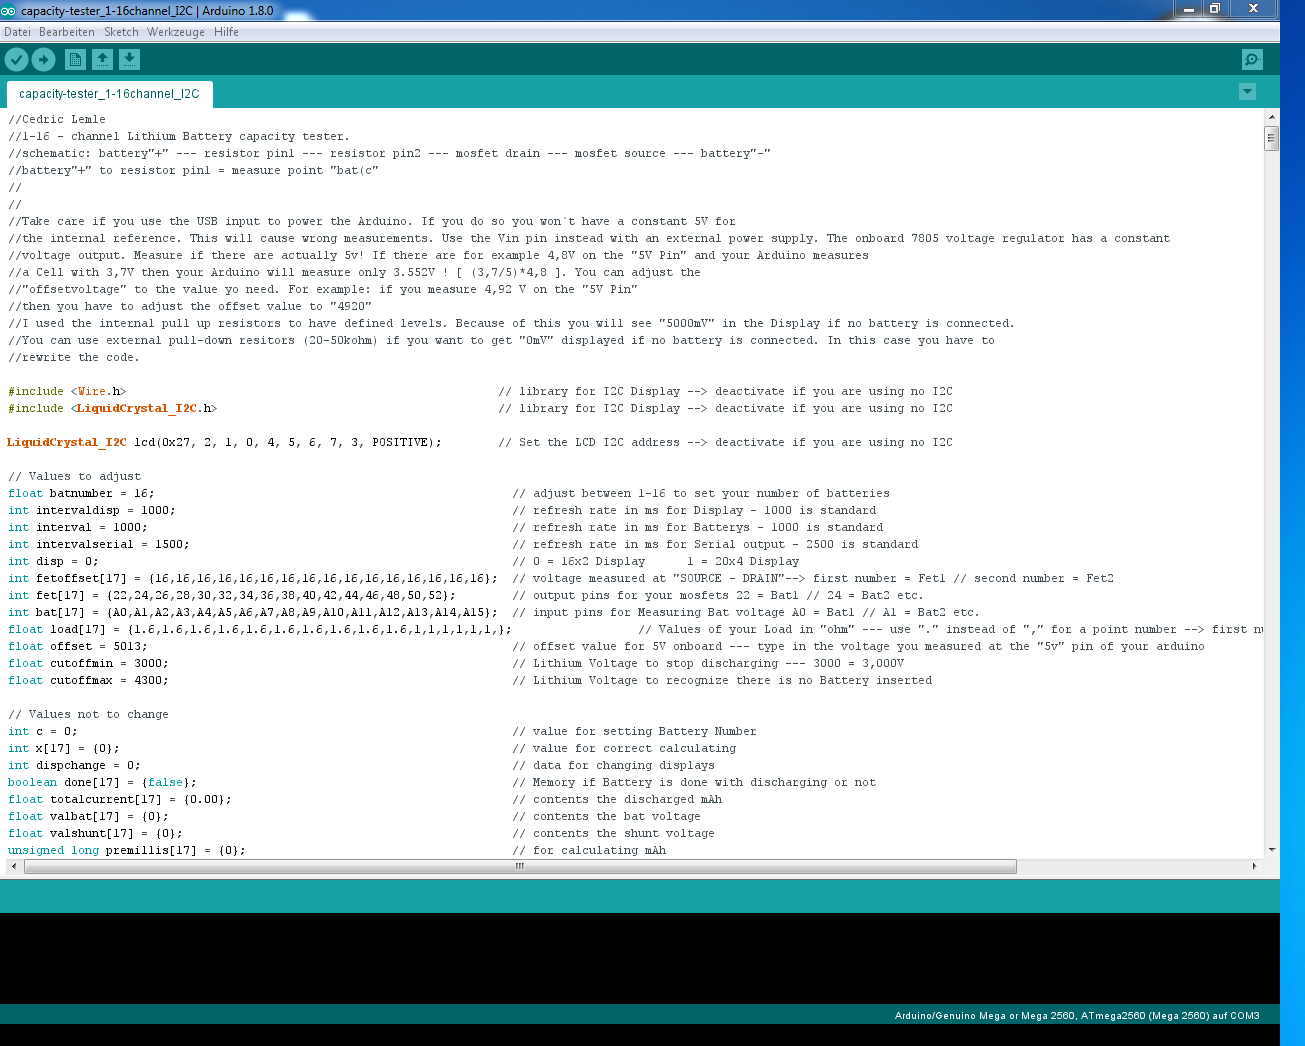Click the black console output area
This screenshot has width=1305, height=1046.
pyautogui.click(x=640, y=958)
